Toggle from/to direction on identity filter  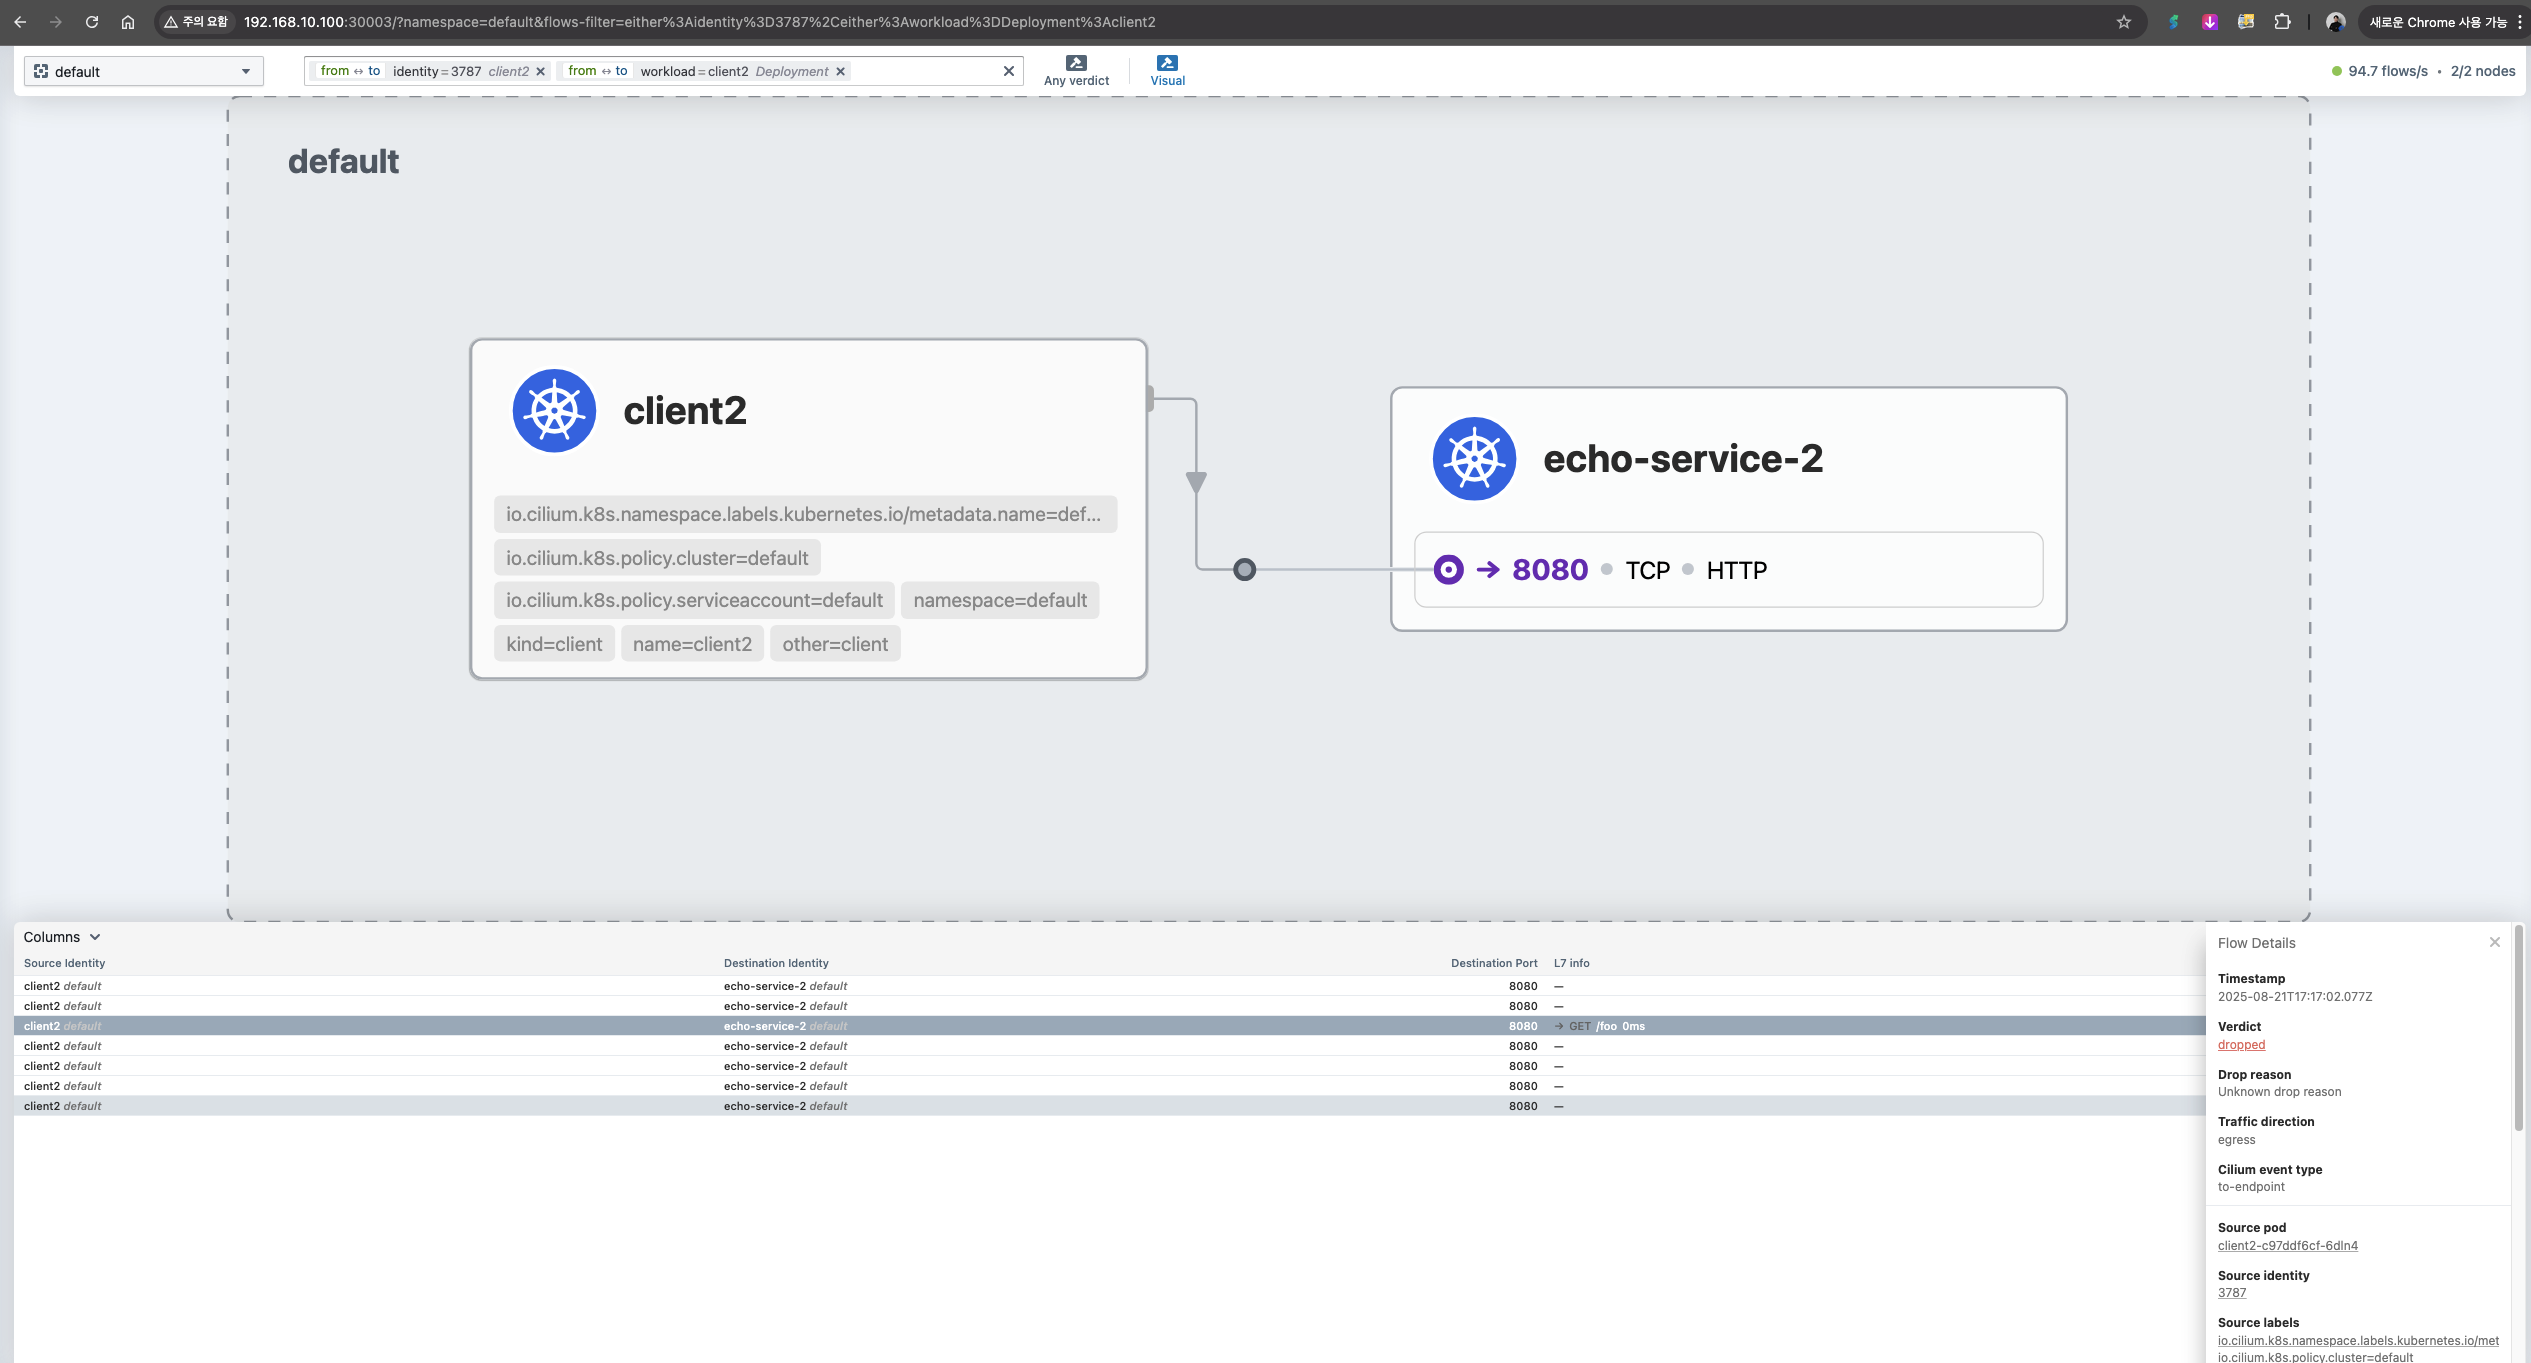pyautogui.click(x=350, y=71)
